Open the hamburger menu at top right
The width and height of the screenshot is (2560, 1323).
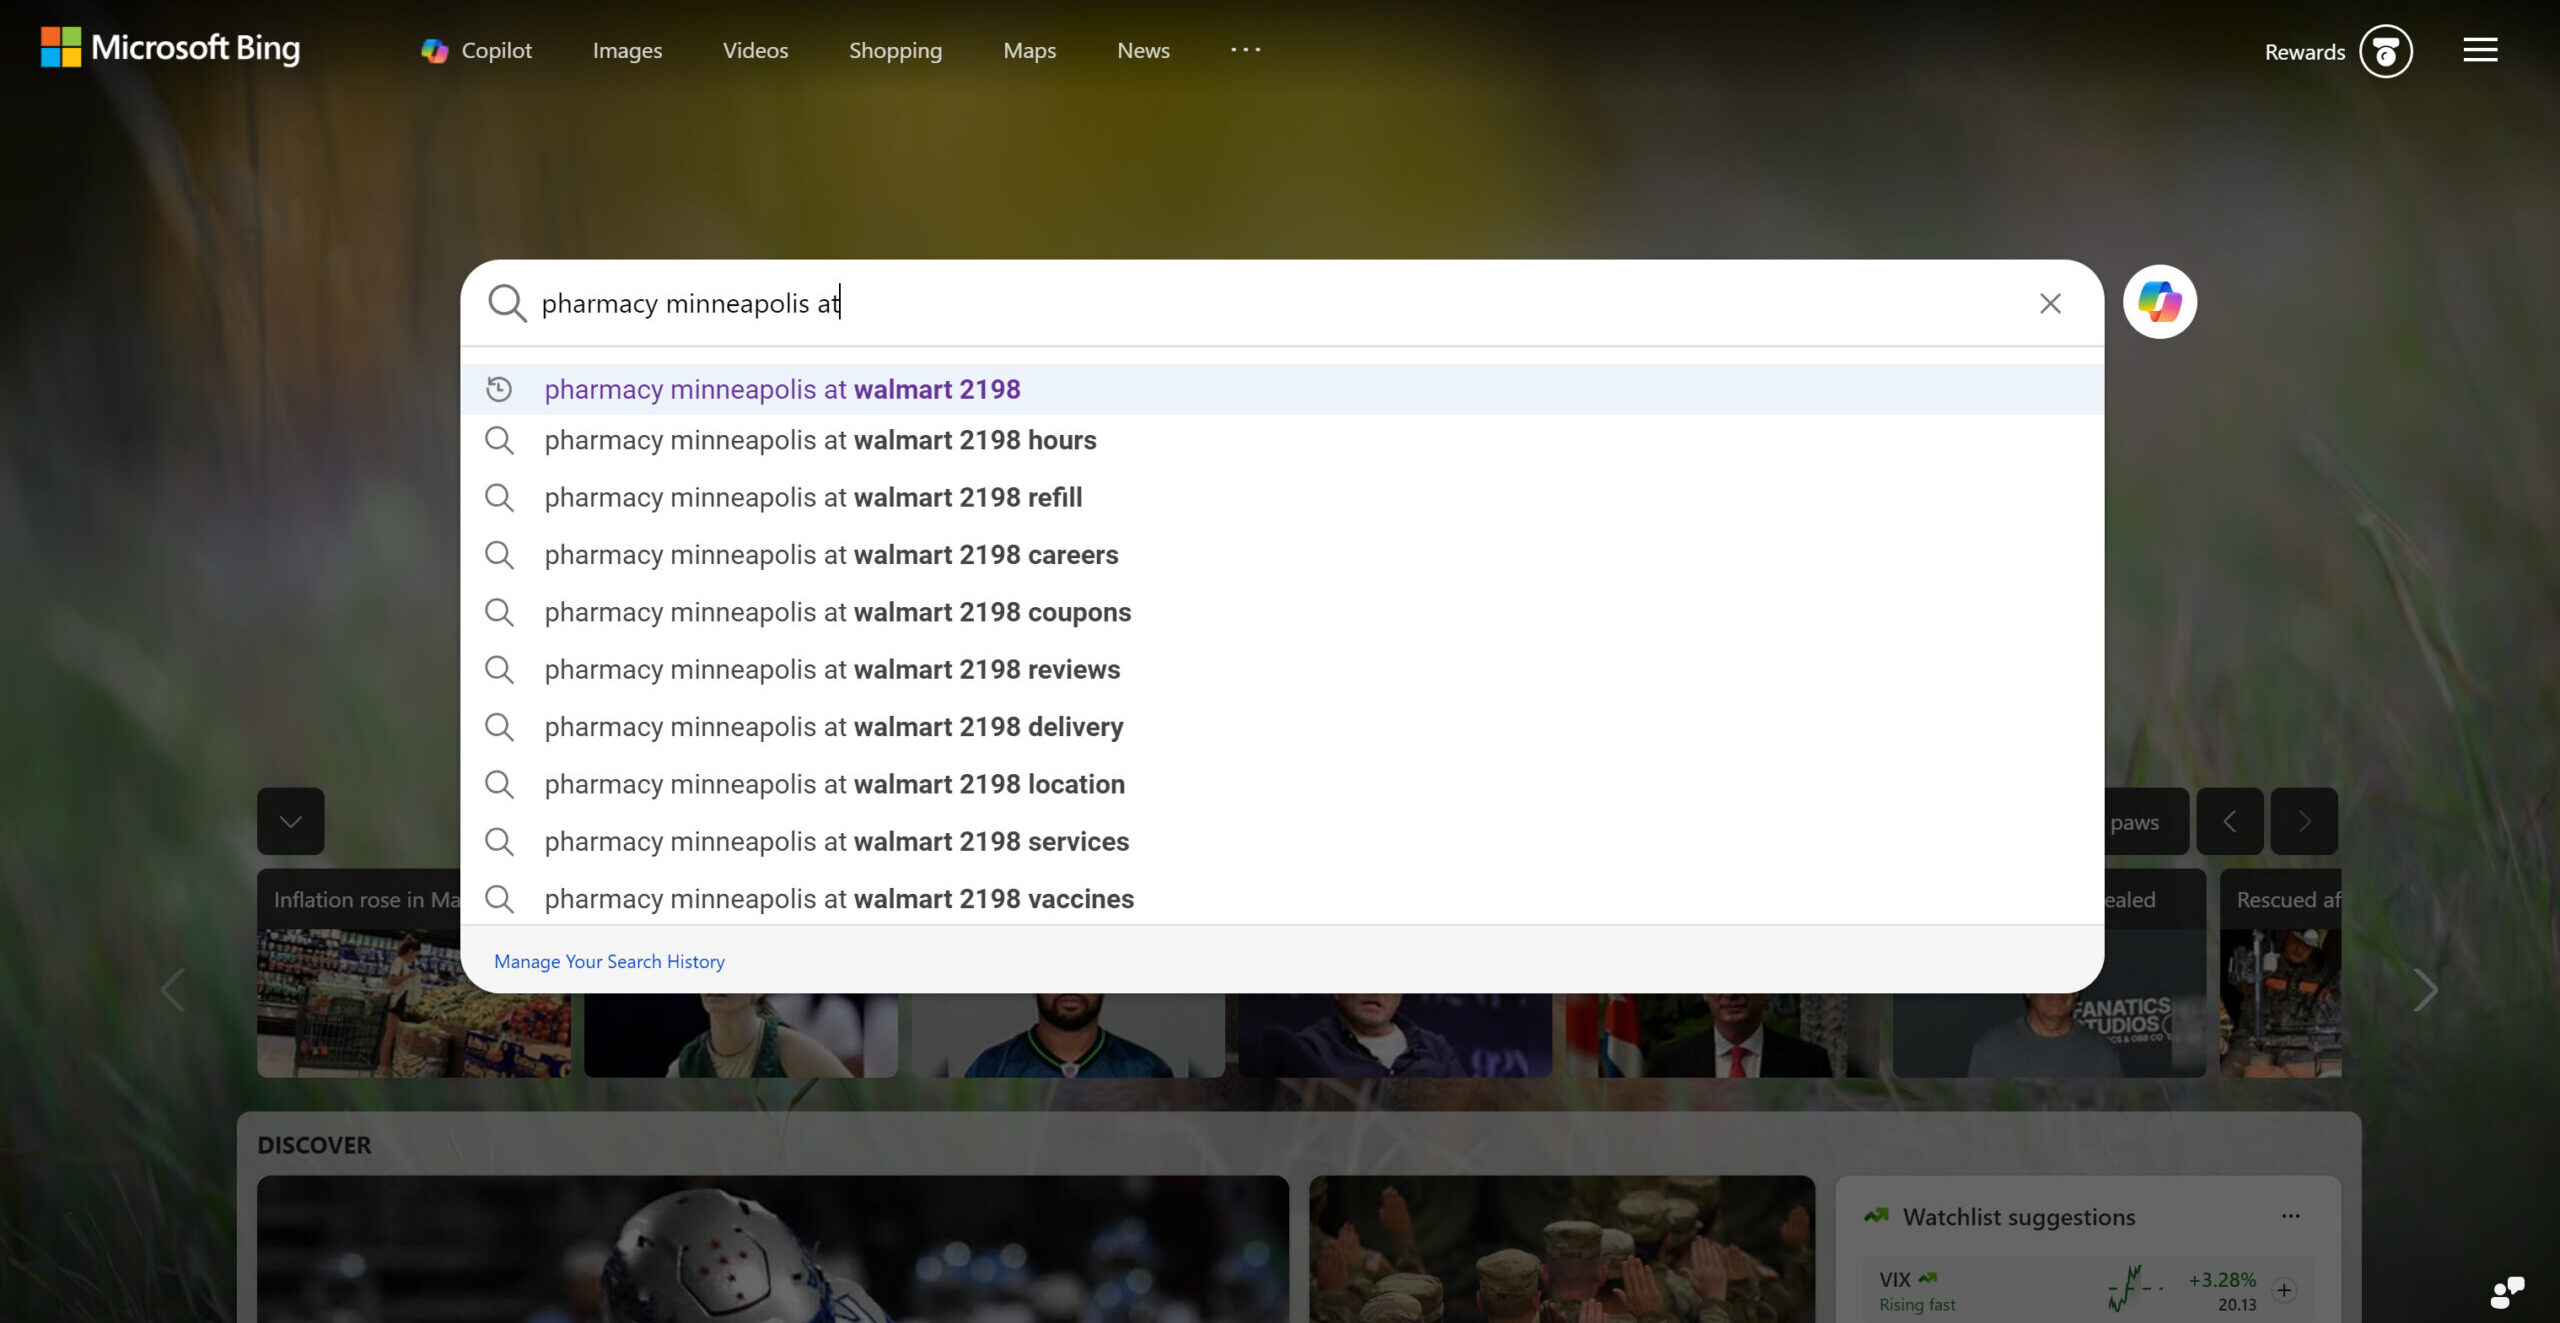click(2479, 49)
